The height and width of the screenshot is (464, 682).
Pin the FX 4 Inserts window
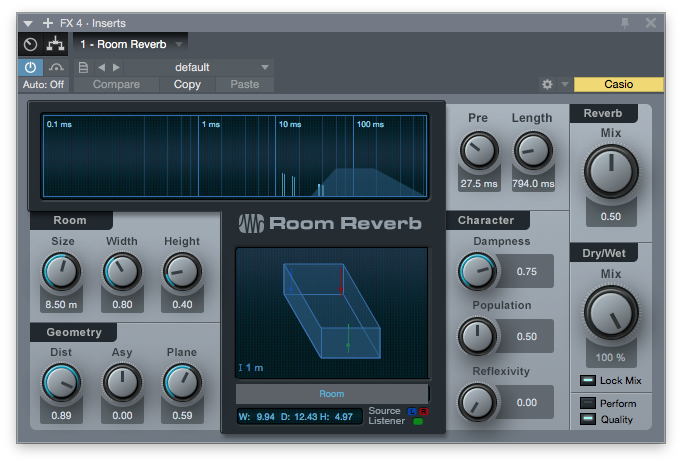tap(625, 22)
